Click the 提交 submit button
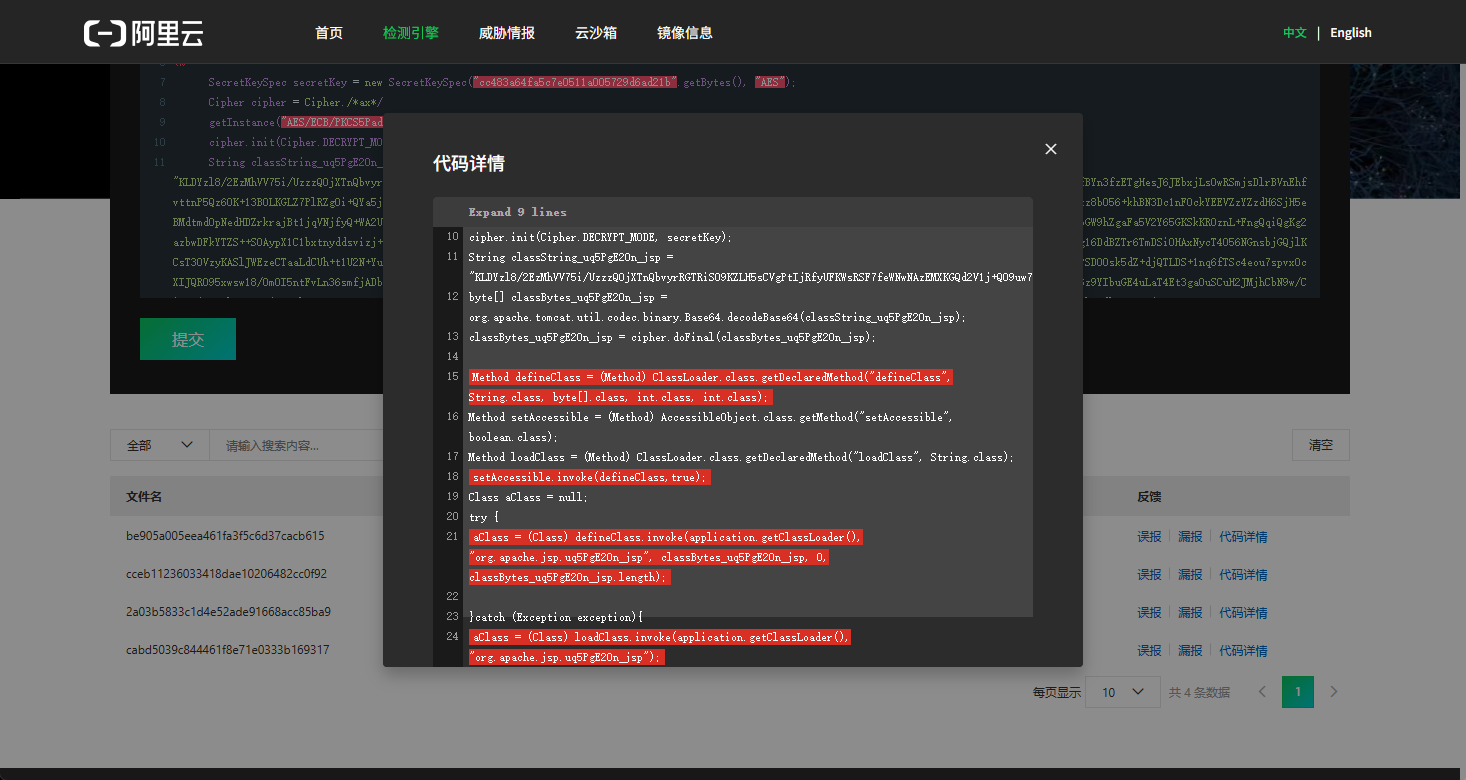Image resolution: width=1466 pixels, height=780 pixels. [188, 339]
